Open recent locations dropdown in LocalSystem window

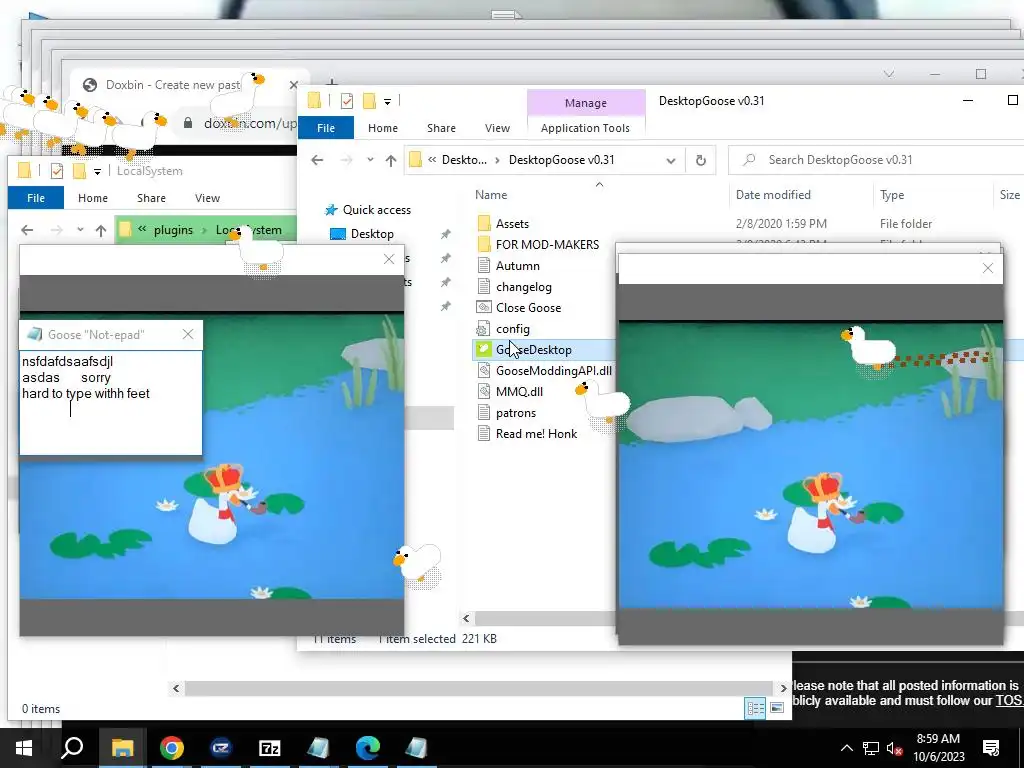(80, 230)
